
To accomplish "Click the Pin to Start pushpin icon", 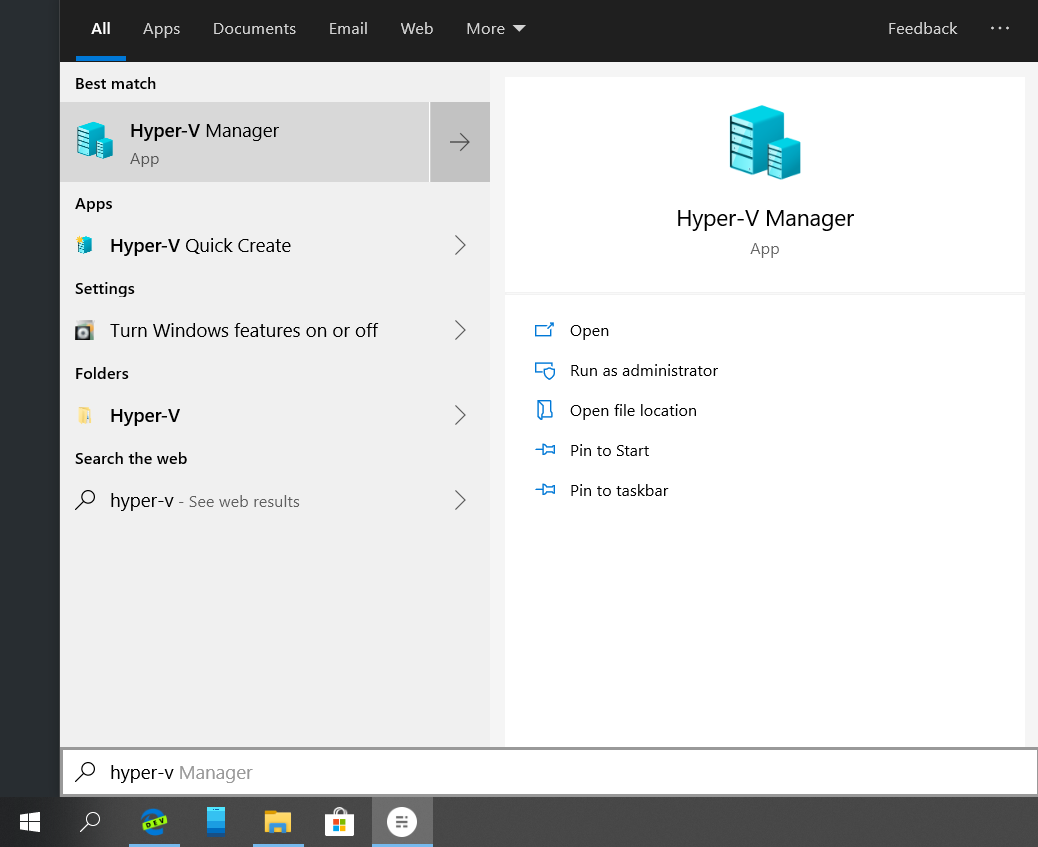I will pos(545,450).
